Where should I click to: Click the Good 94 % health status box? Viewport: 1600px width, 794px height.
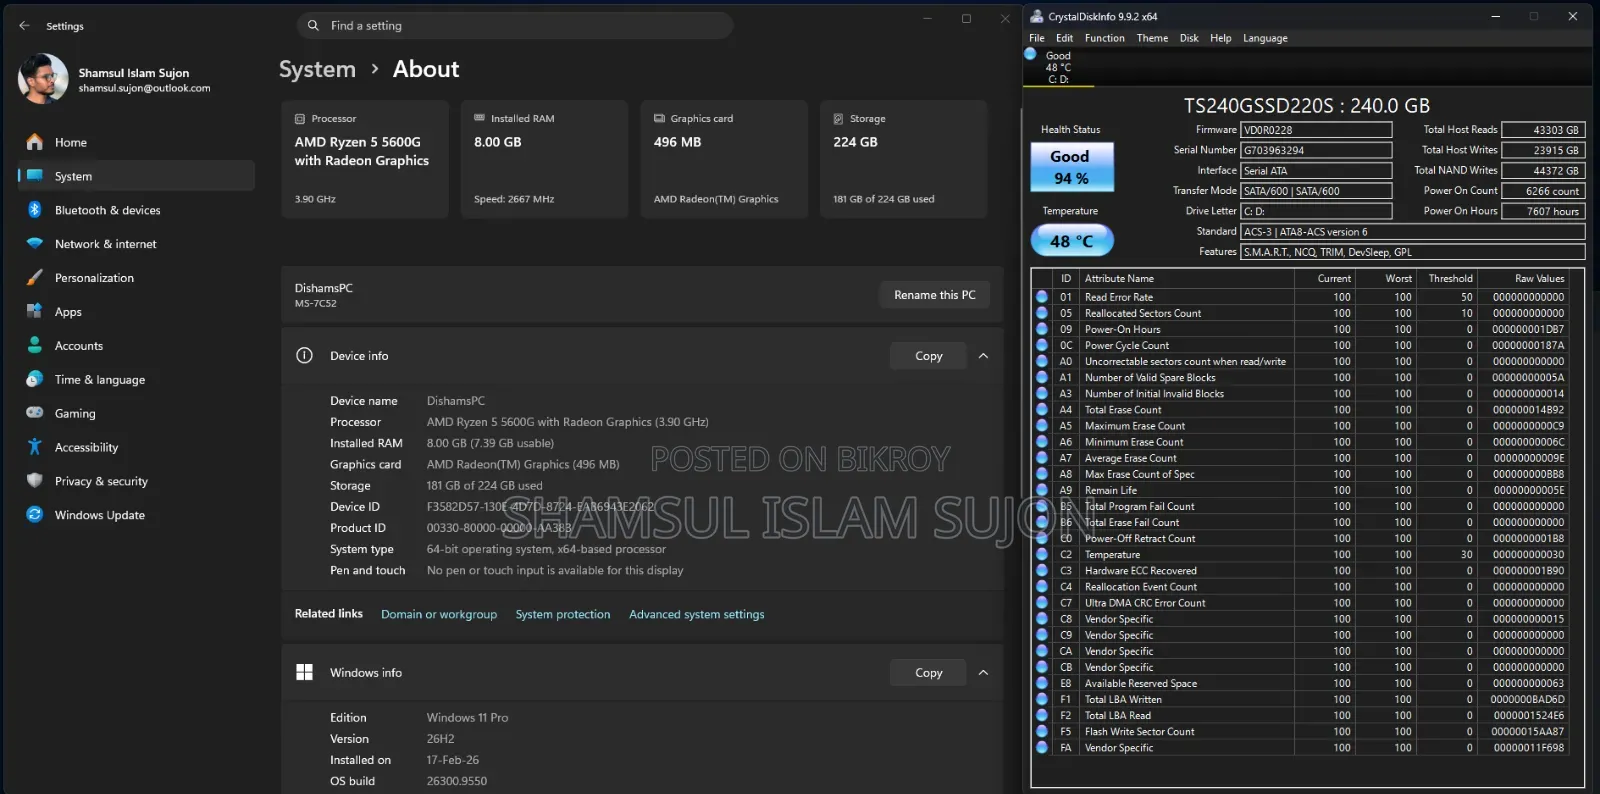pyautogui.click(x=1072, y=167)
